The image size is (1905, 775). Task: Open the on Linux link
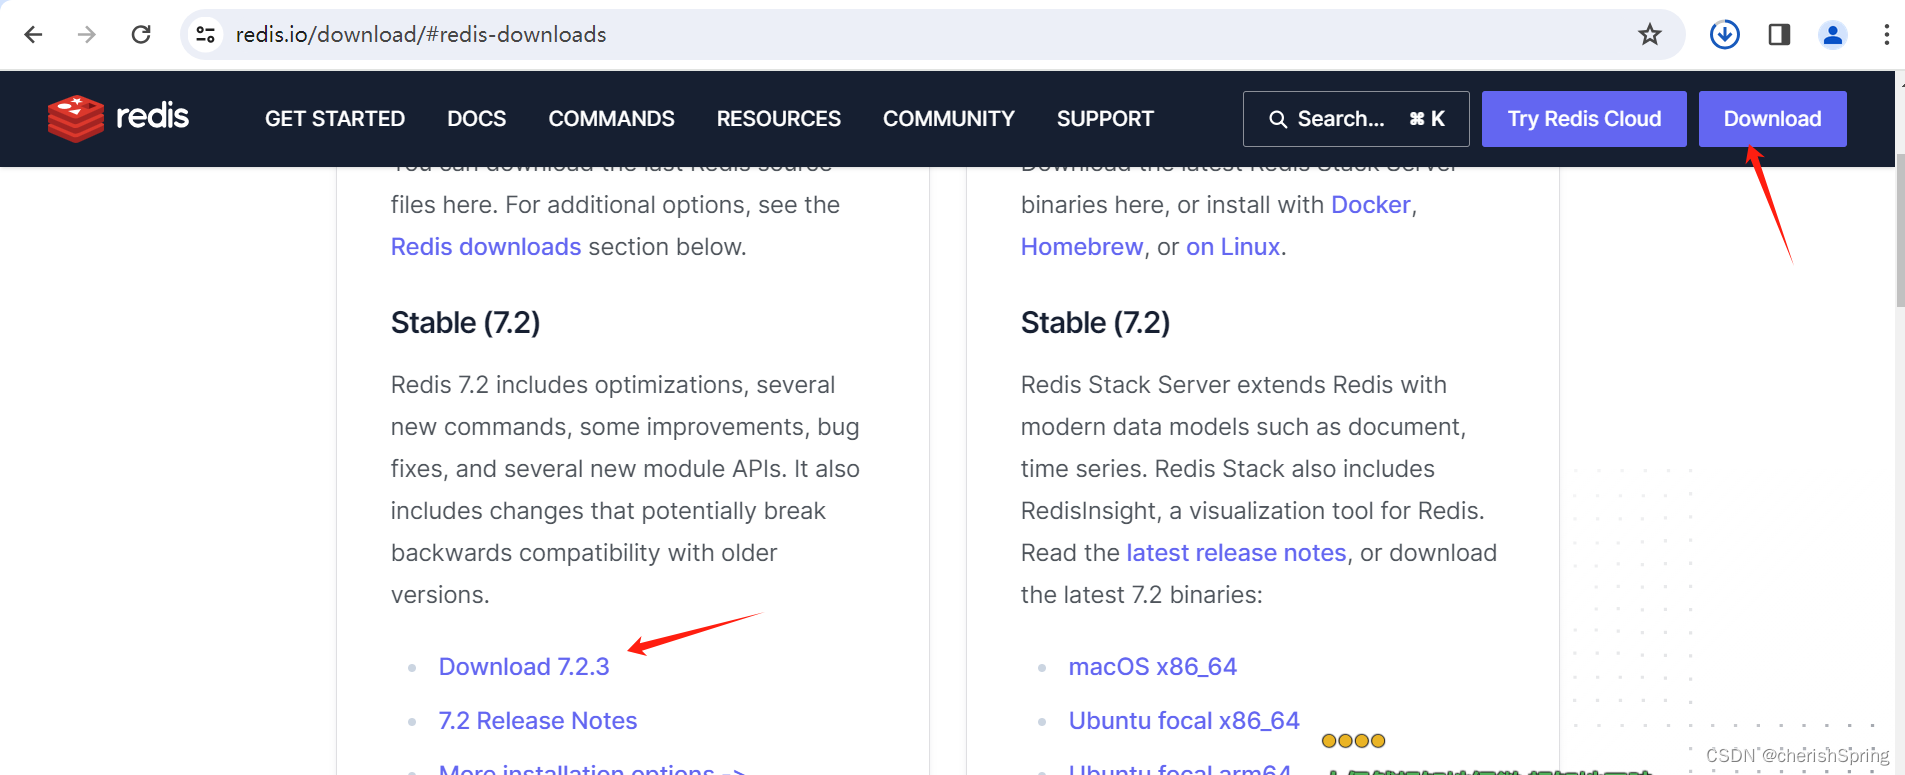point(1233,247)
